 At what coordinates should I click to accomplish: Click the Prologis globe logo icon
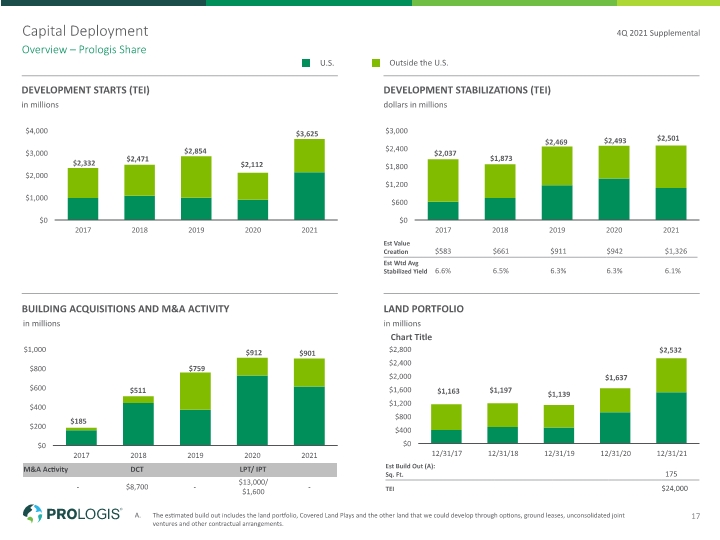[32, 513]
